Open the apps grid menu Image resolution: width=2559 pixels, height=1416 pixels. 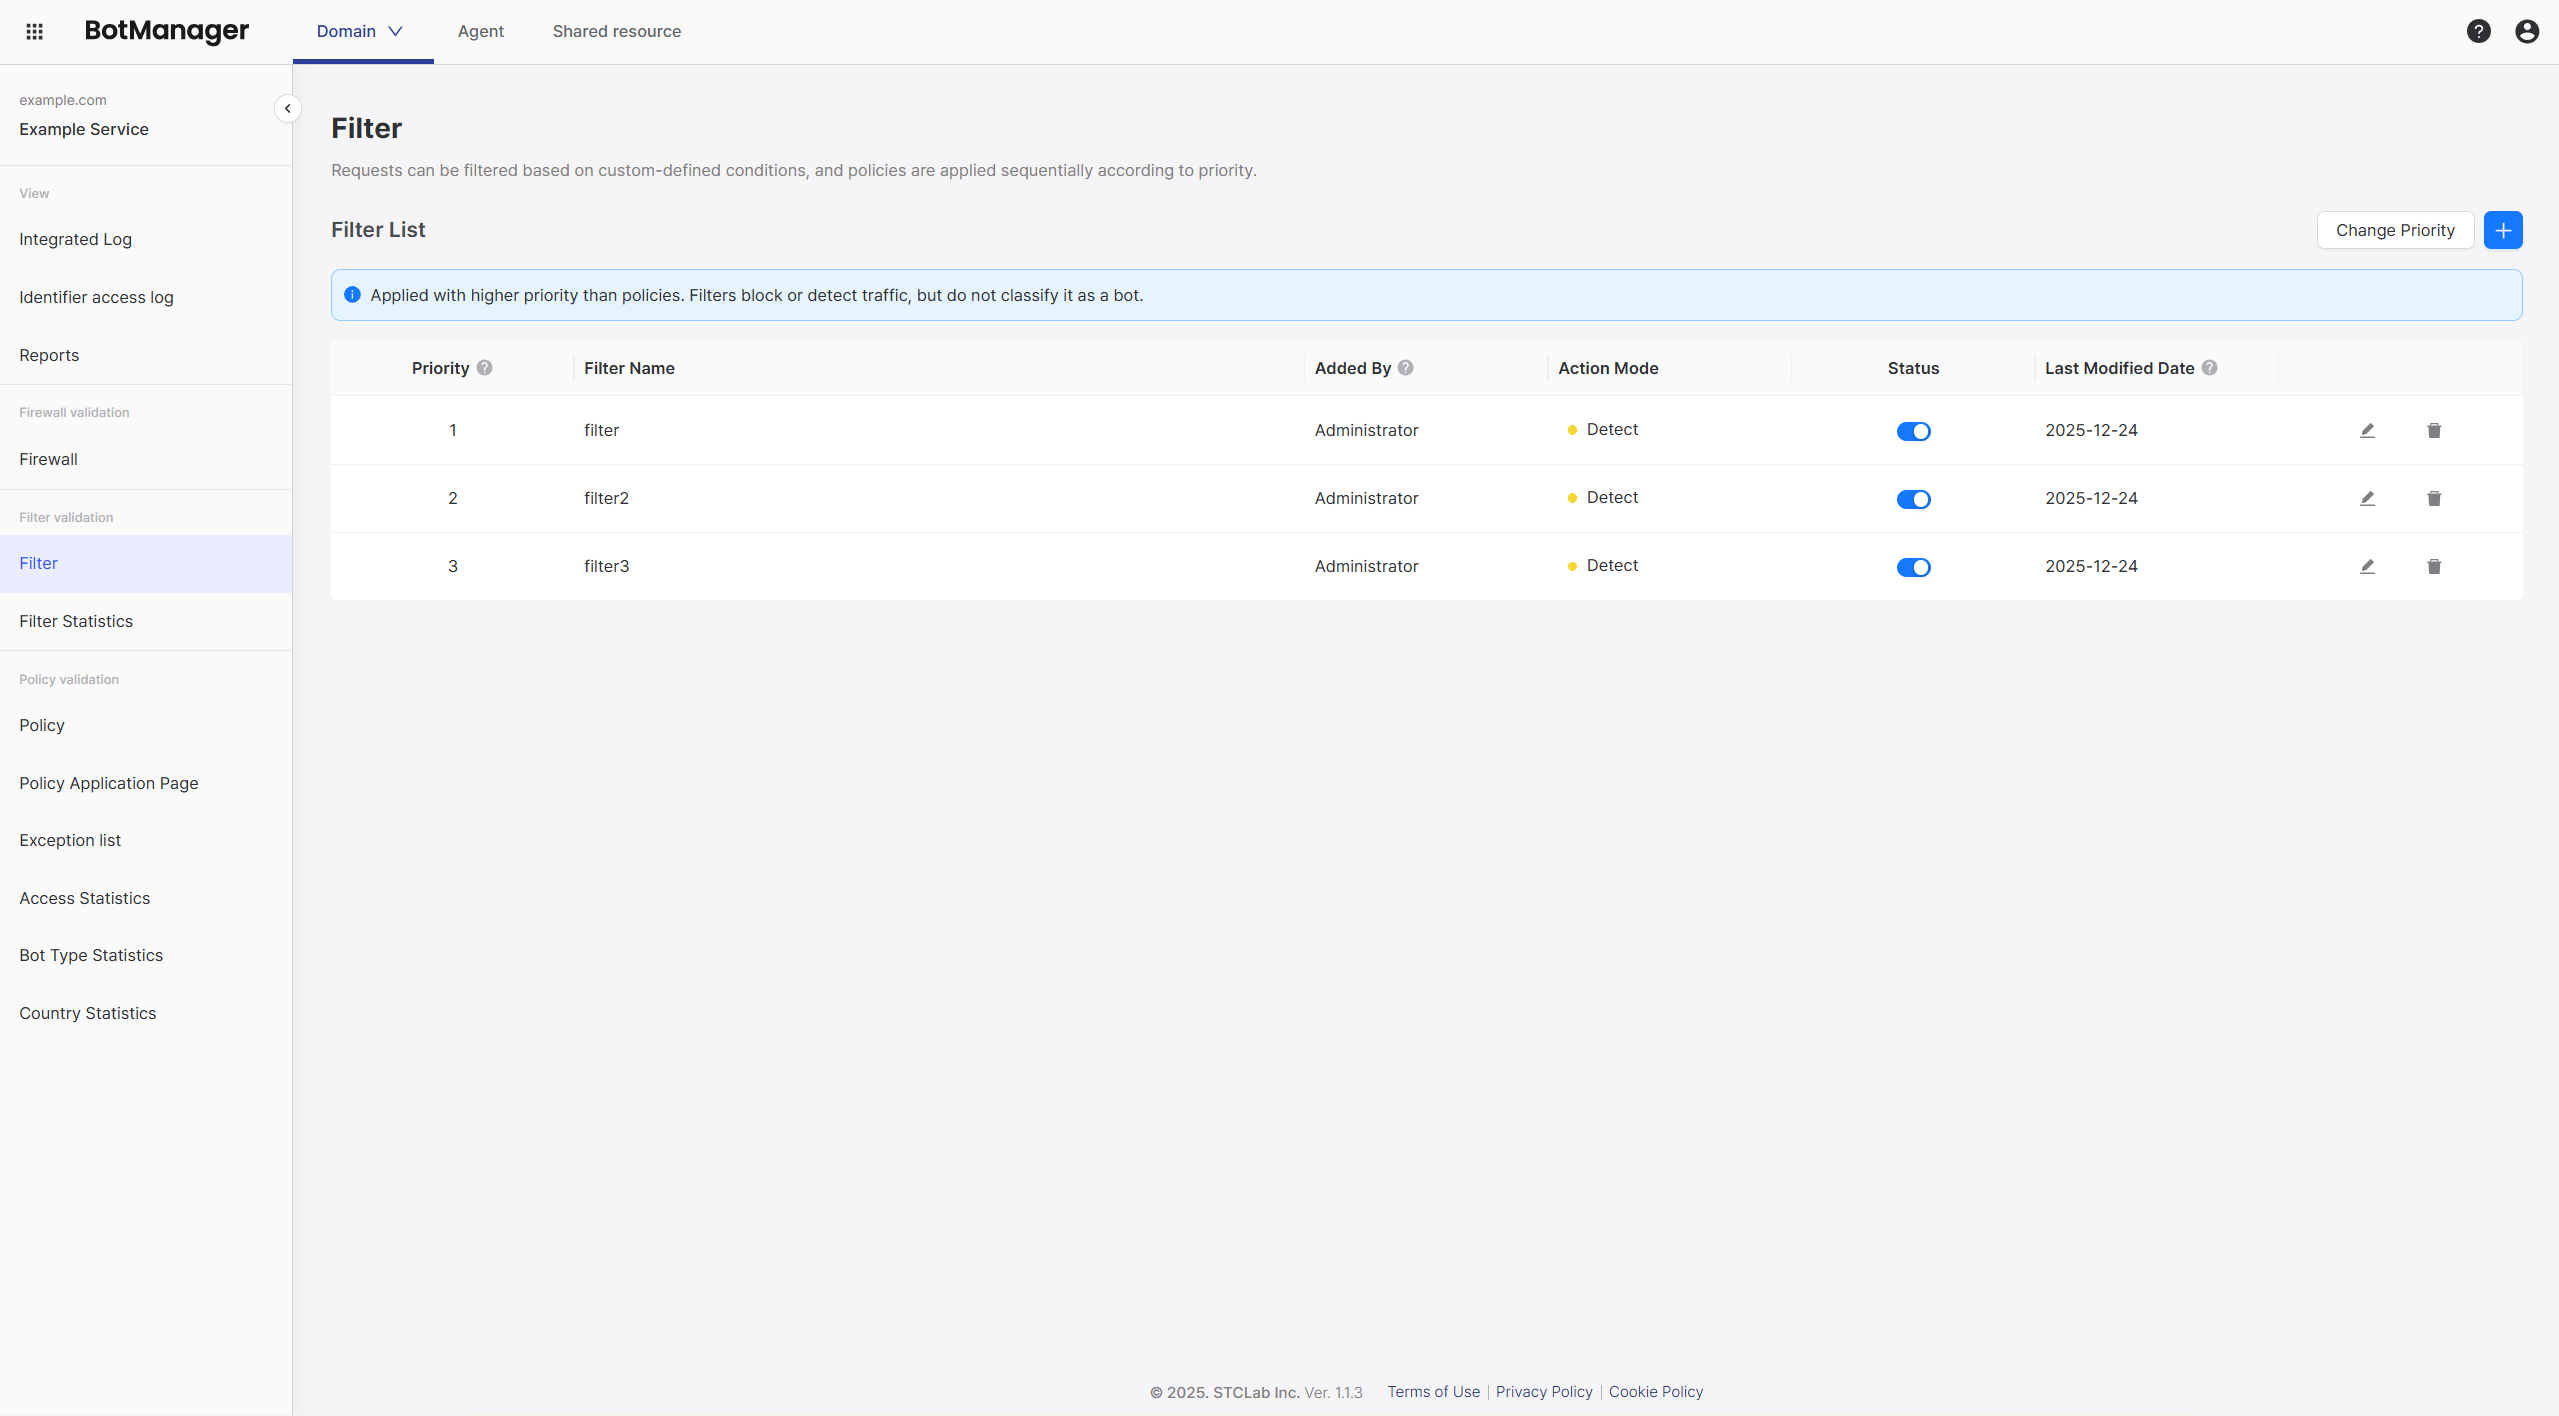[35, 31]
